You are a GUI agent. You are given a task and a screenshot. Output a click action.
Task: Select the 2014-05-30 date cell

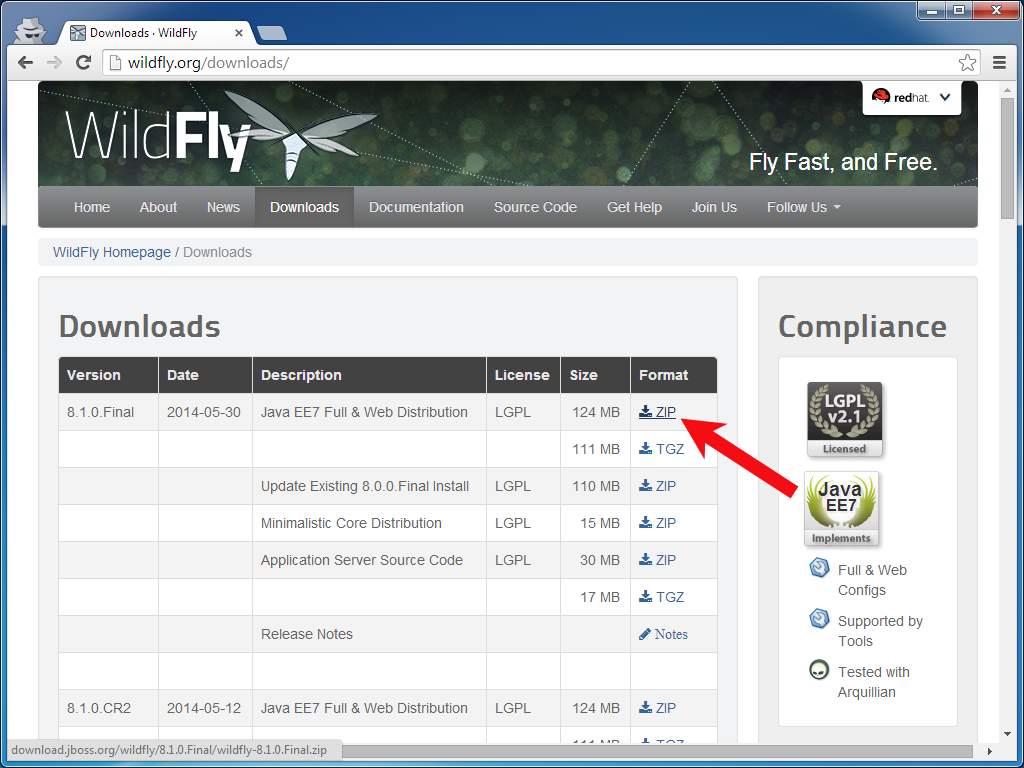pyautogui.click(x=205, y=412)
